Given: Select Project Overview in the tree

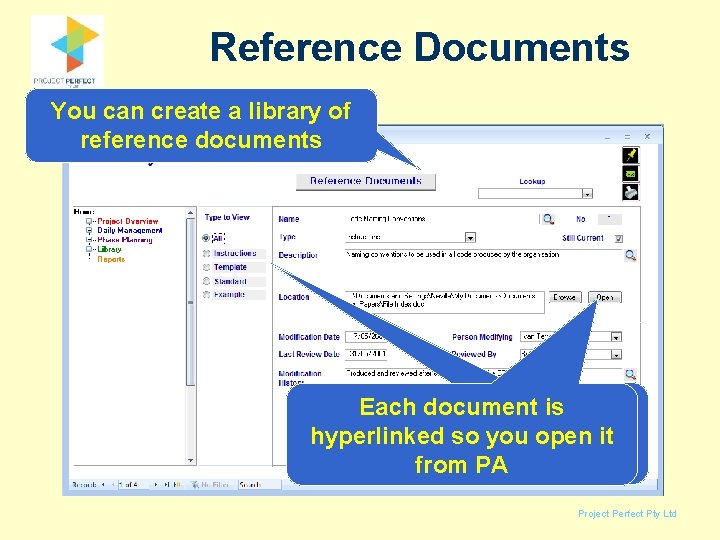Looking at the screenshot, I should pyautogui.click(x=128, y=221).
